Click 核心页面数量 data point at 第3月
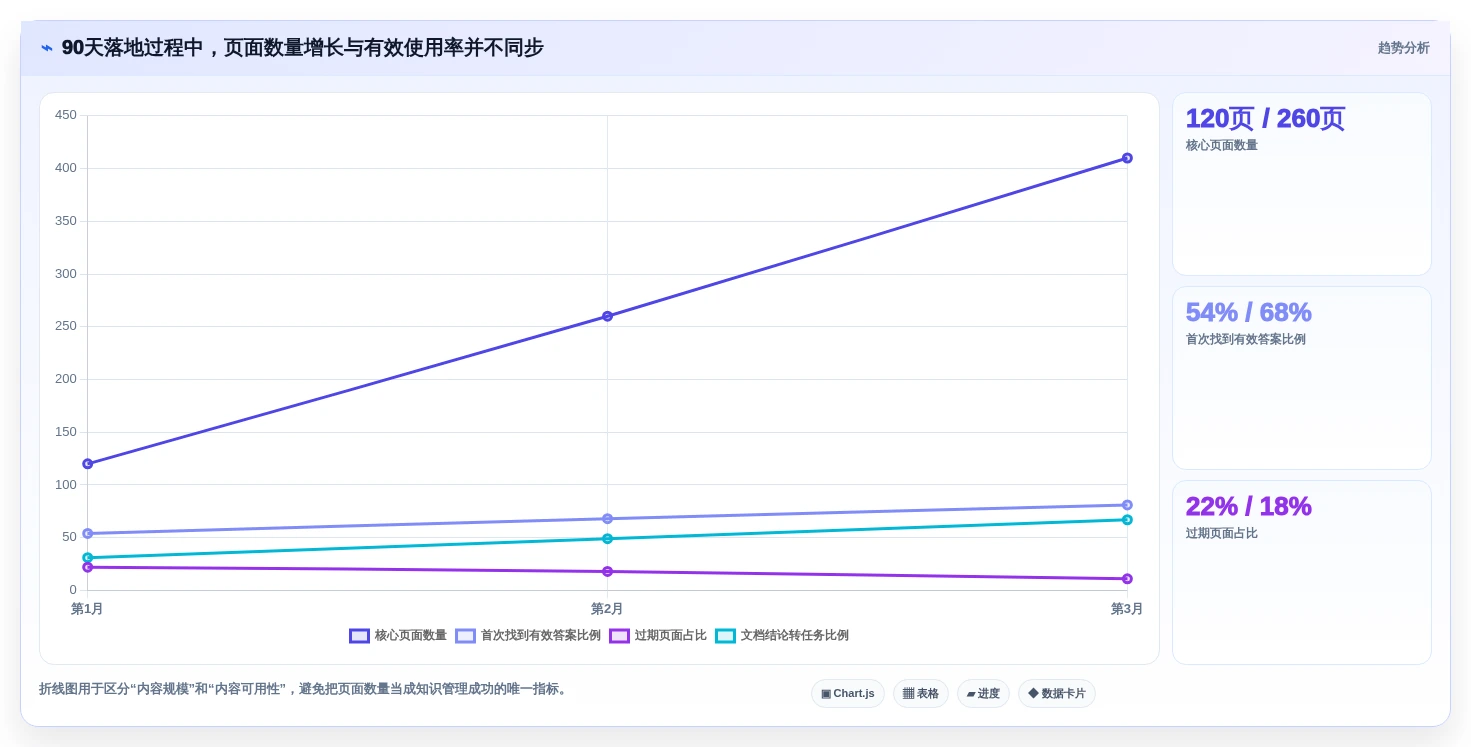 [1127, 158]
